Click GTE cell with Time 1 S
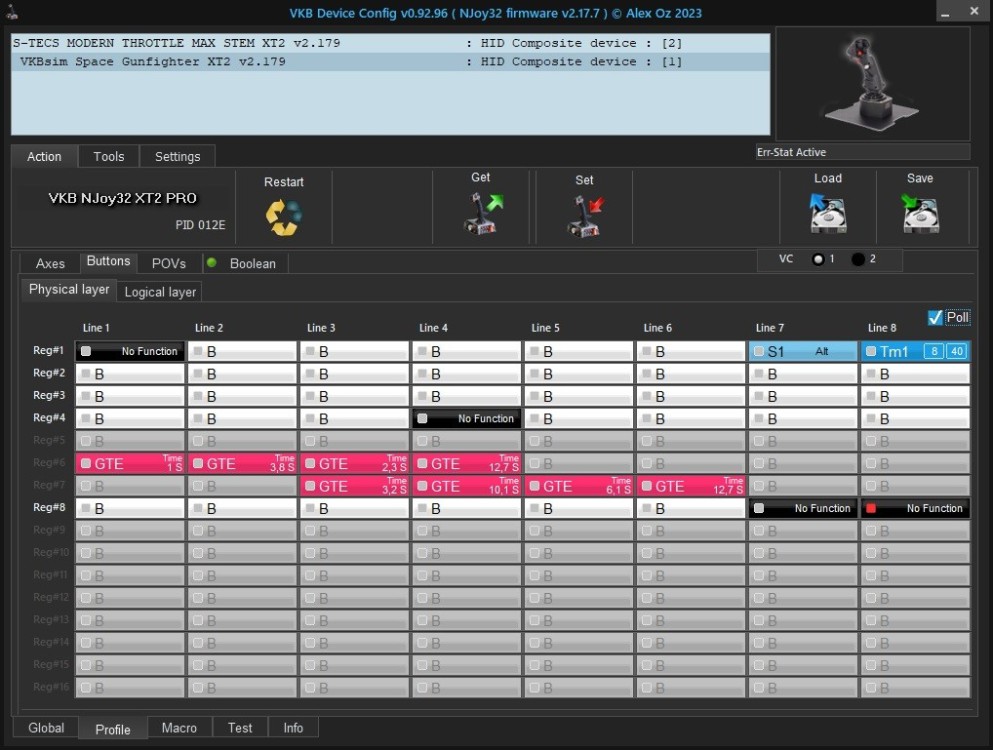This screenshot has height=750, width=993. (130, 464)
